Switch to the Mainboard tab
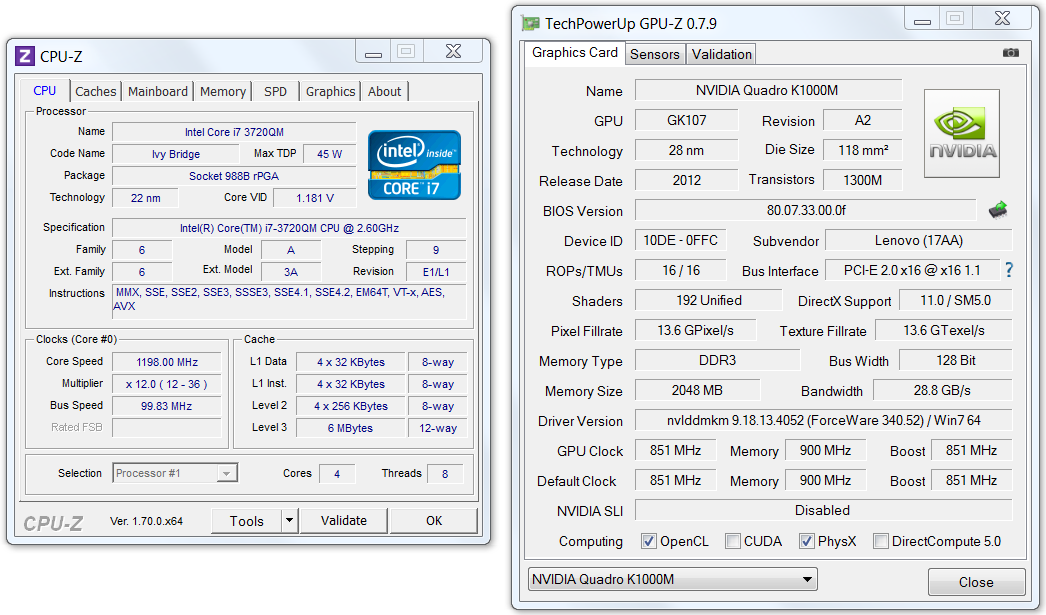 point(157,91)
